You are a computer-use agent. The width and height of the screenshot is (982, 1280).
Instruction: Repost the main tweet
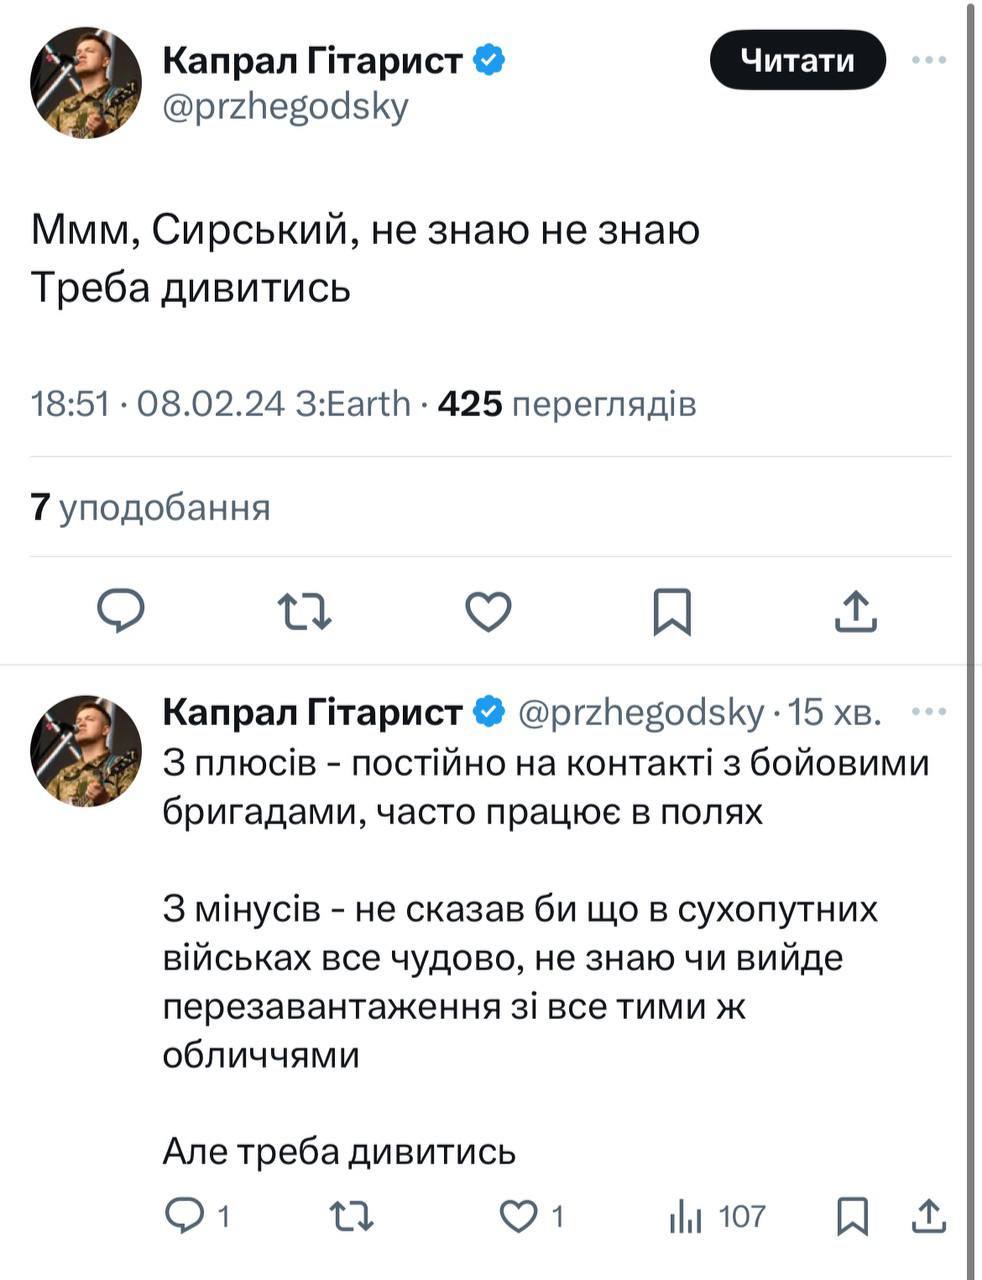pyautogui.click(x=304, y=611)
